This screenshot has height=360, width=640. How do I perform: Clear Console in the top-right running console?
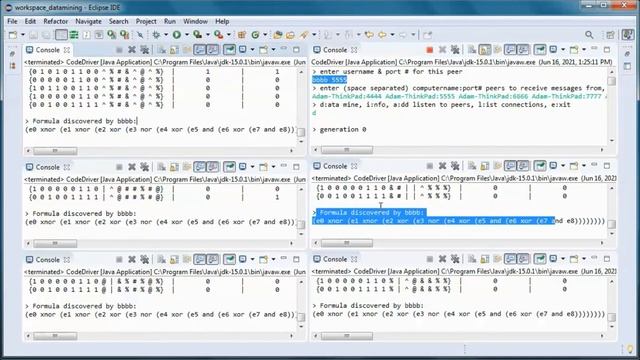(472, 50)
